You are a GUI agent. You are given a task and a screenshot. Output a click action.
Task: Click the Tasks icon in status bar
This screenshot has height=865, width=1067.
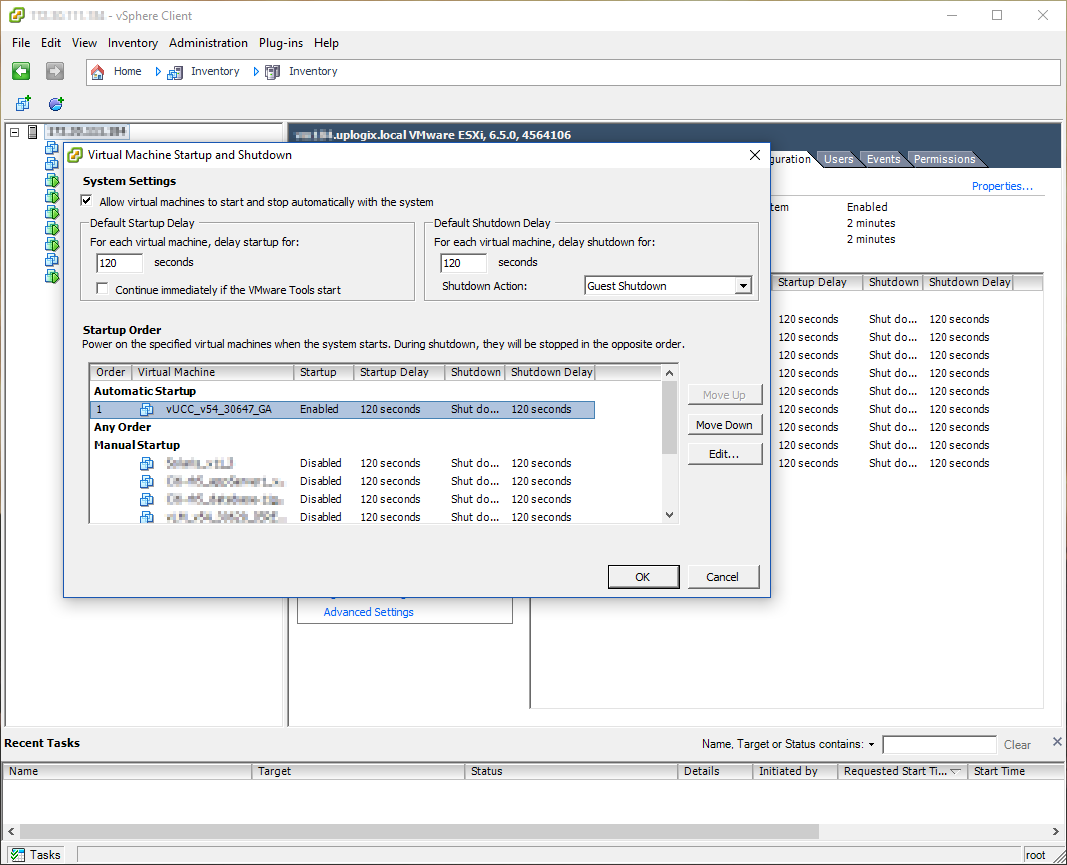tap(18, 855)
